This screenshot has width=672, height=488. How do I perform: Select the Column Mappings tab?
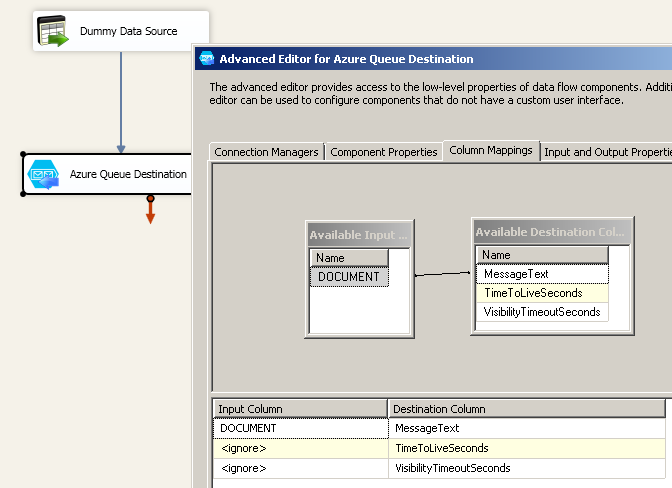(x=491, y=150)
